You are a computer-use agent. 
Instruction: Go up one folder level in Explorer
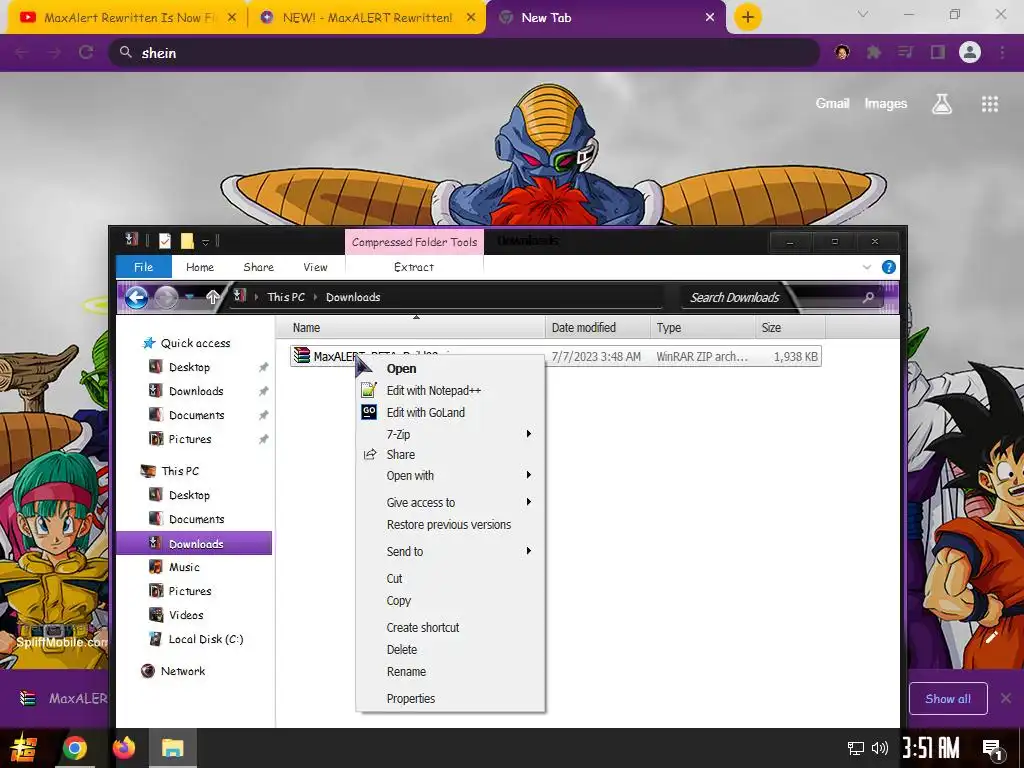pos(212,297)
